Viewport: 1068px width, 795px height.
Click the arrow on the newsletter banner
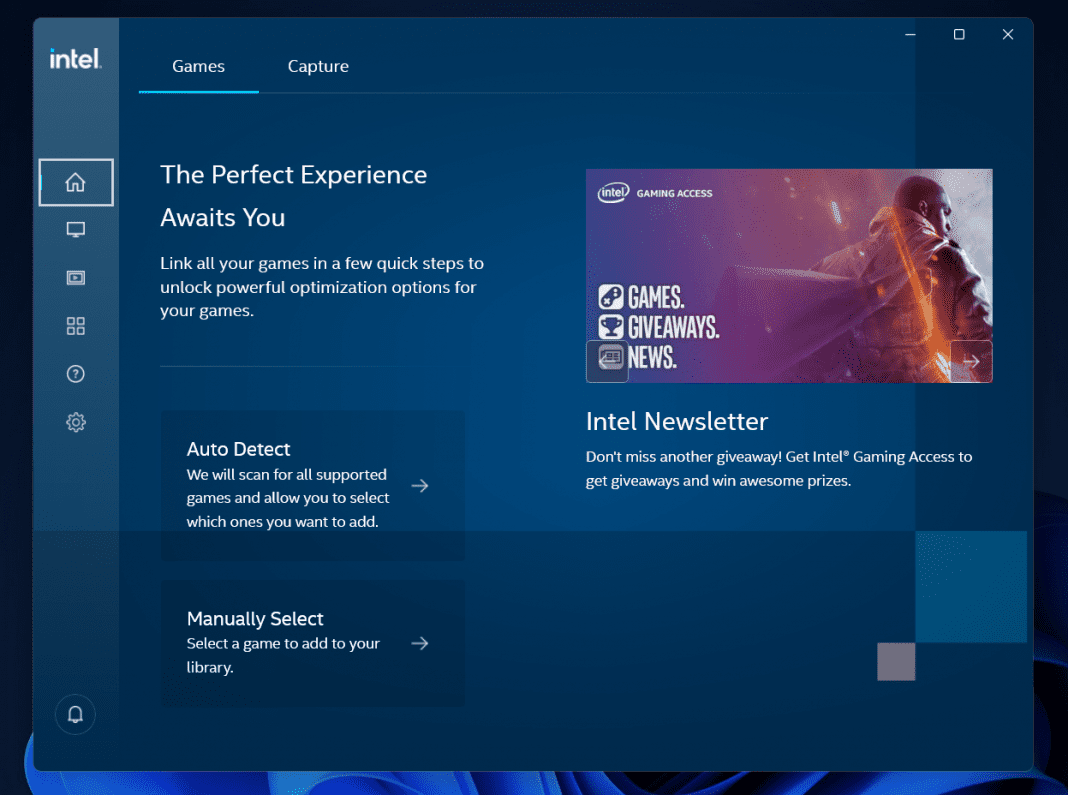(969, 361)
